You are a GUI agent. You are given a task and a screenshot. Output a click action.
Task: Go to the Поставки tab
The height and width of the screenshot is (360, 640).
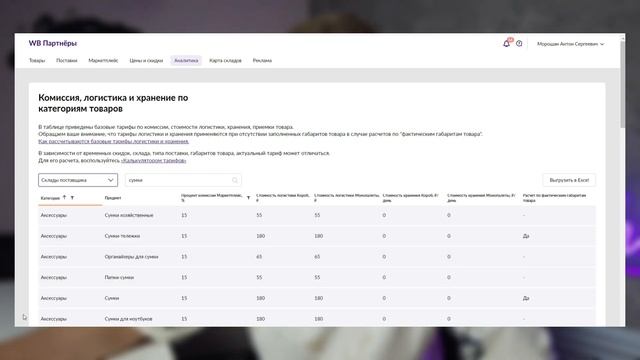pyautogui.click(x=67, y=60)
